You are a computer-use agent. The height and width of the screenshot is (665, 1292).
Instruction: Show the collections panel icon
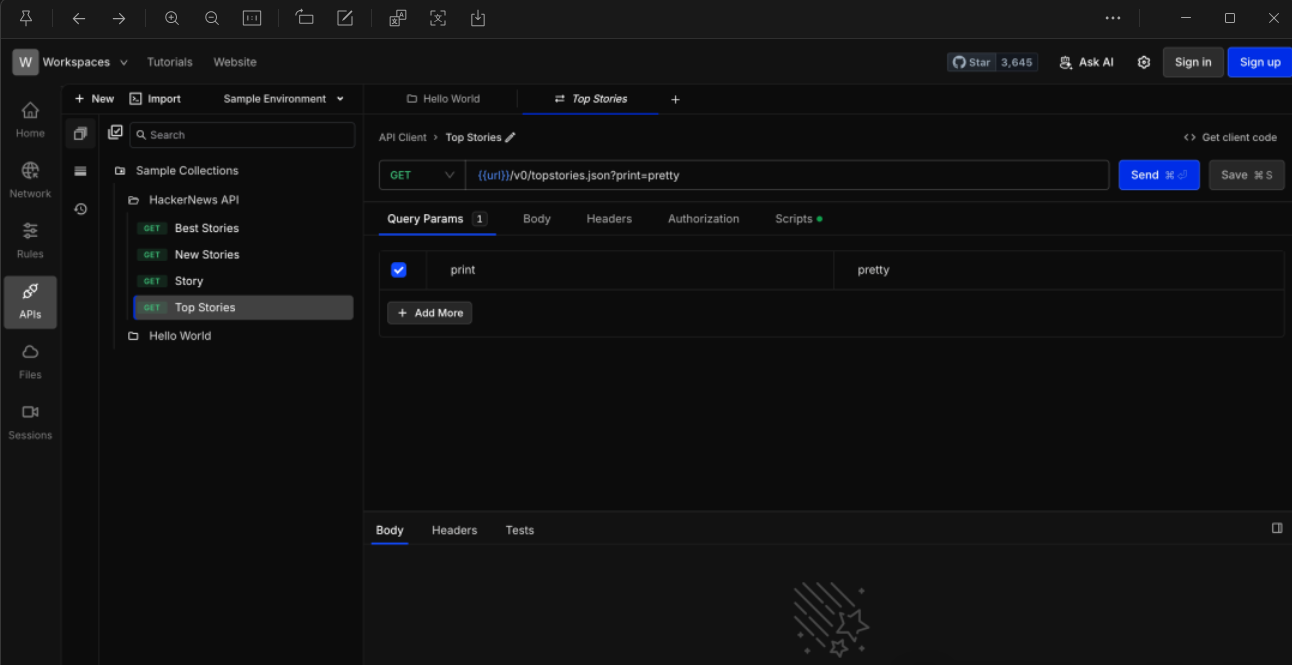(x=80, y=134)
